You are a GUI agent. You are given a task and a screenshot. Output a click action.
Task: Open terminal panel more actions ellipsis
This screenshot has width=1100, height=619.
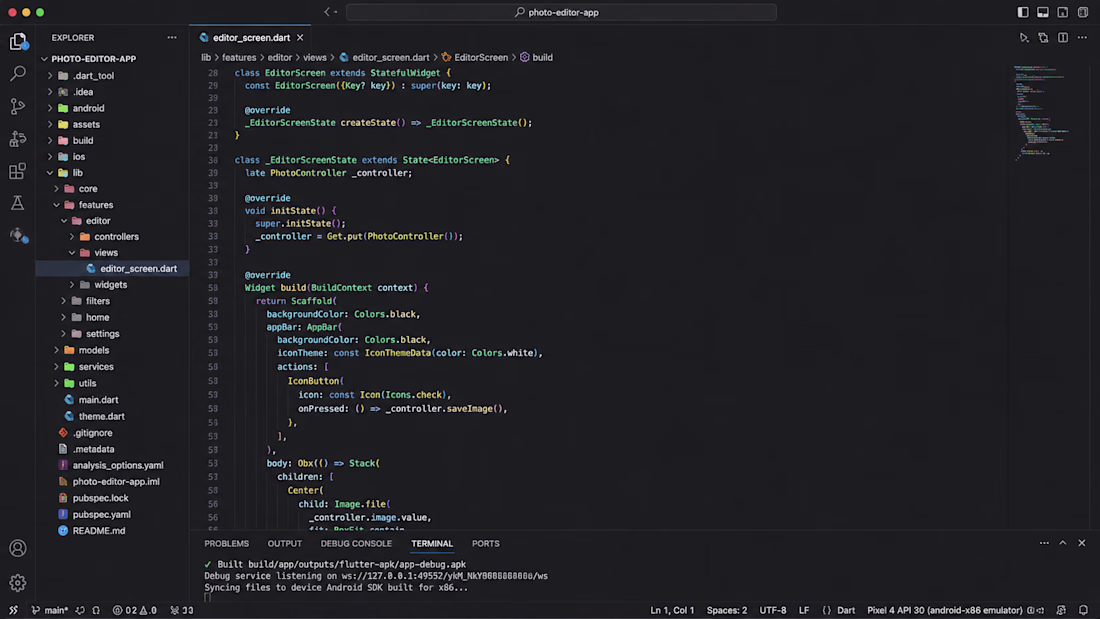1045,543
